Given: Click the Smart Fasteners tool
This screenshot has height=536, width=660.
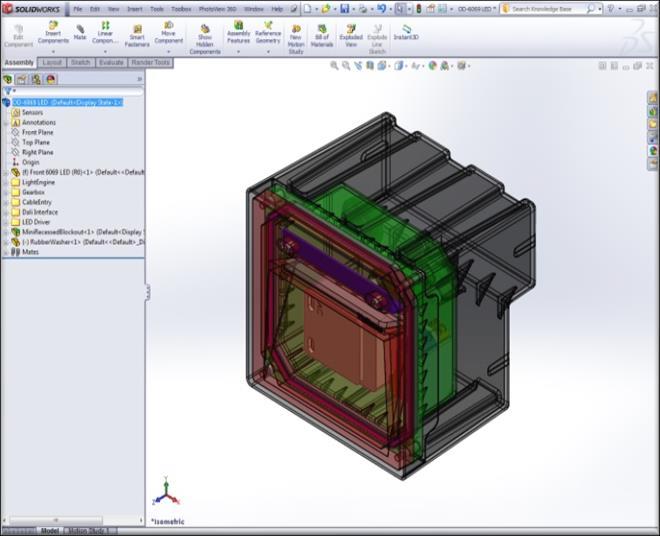Looking at the screenshot, I should point(137,36).
